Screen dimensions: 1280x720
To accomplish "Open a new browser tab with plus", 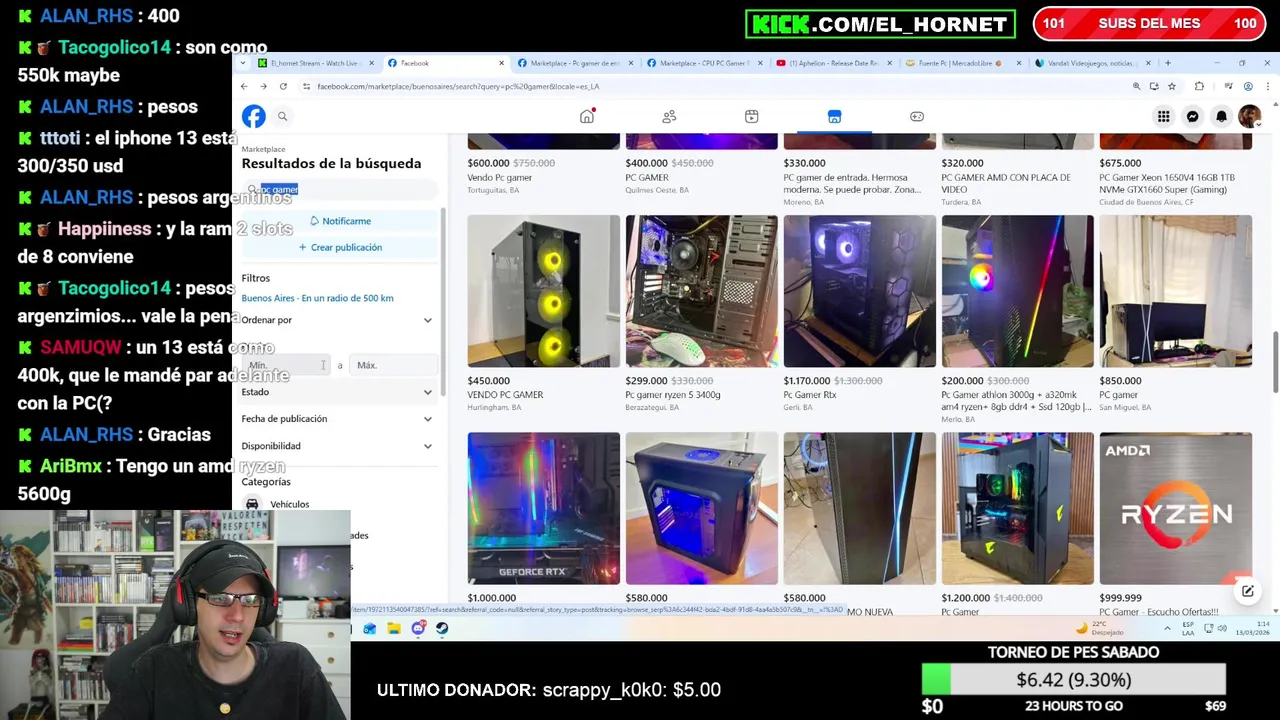I will pyautogui.click(x=1167, y=63).
